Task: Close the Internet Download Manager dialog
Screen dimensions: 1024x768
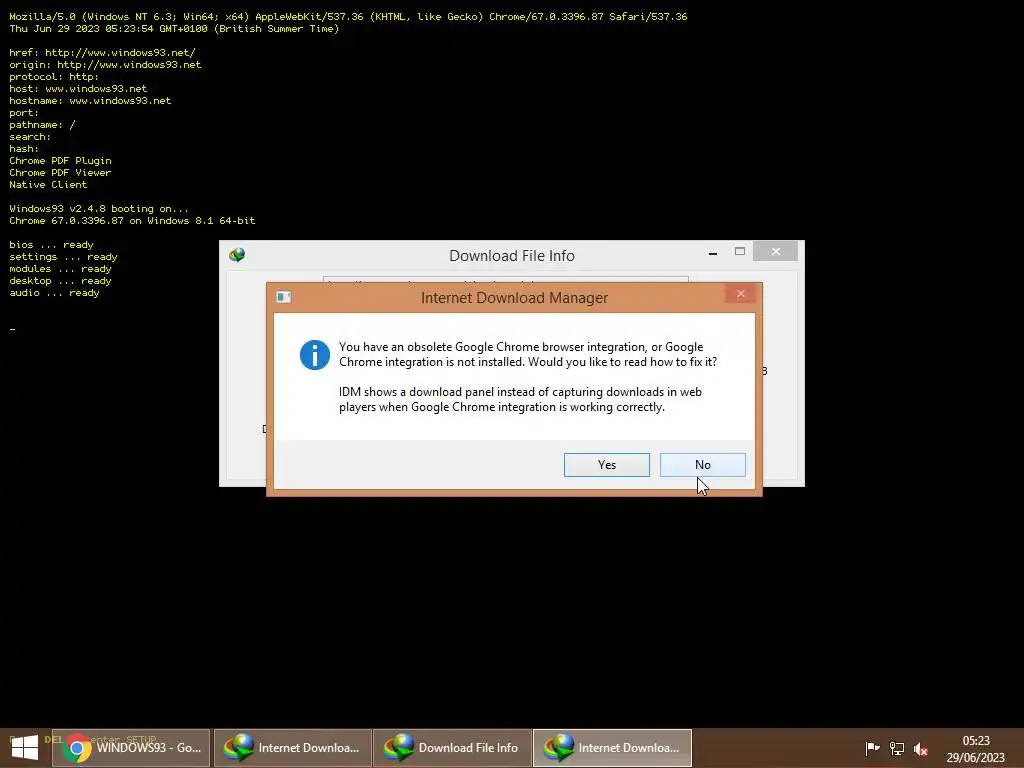Action: coord(741,294)
